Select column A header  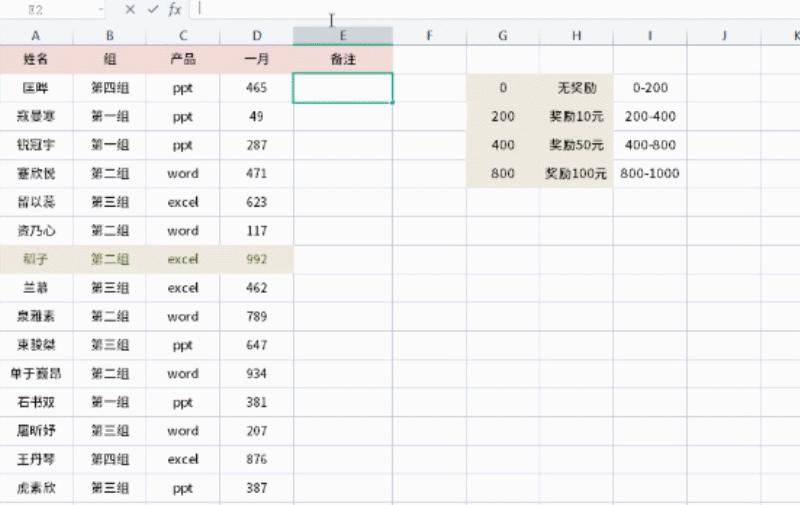35,36
